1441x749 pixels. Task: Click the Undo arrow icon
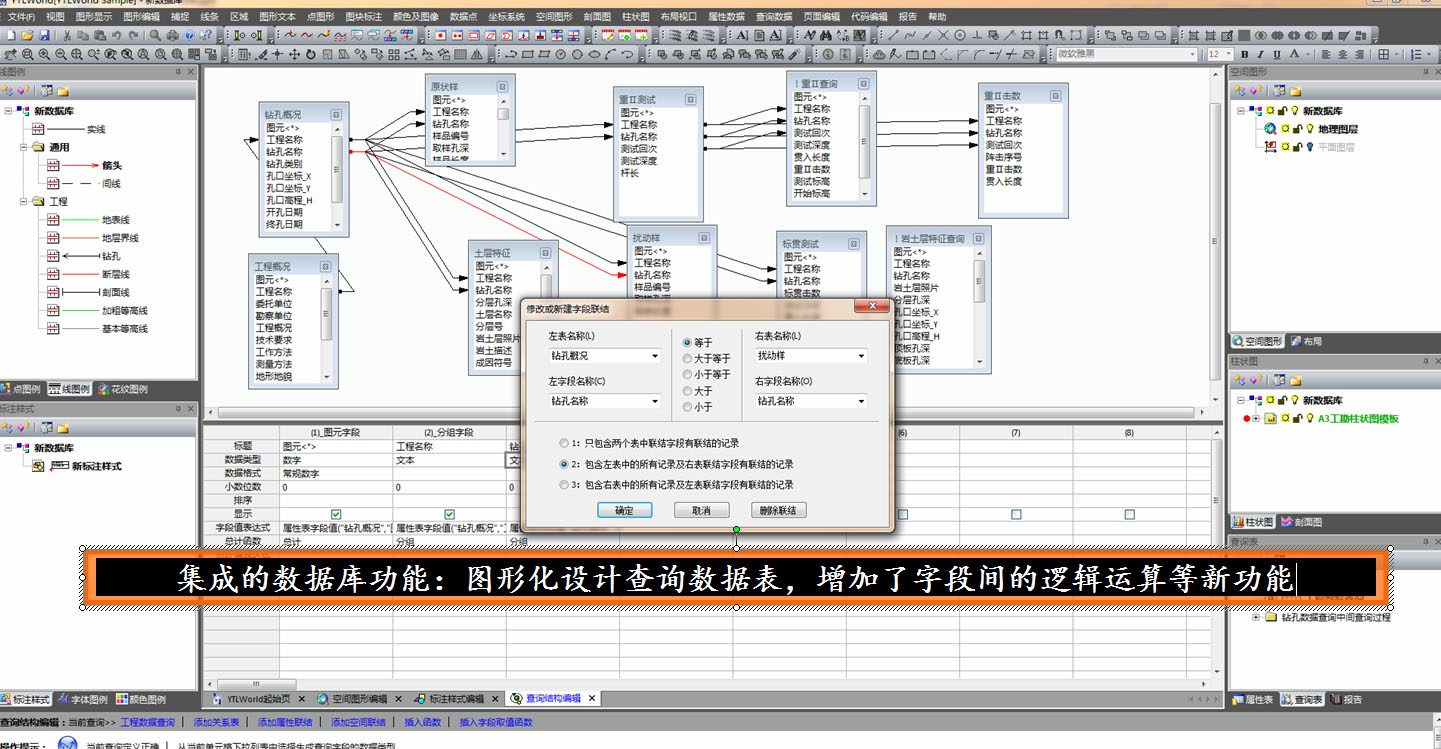tap(116, 35)
